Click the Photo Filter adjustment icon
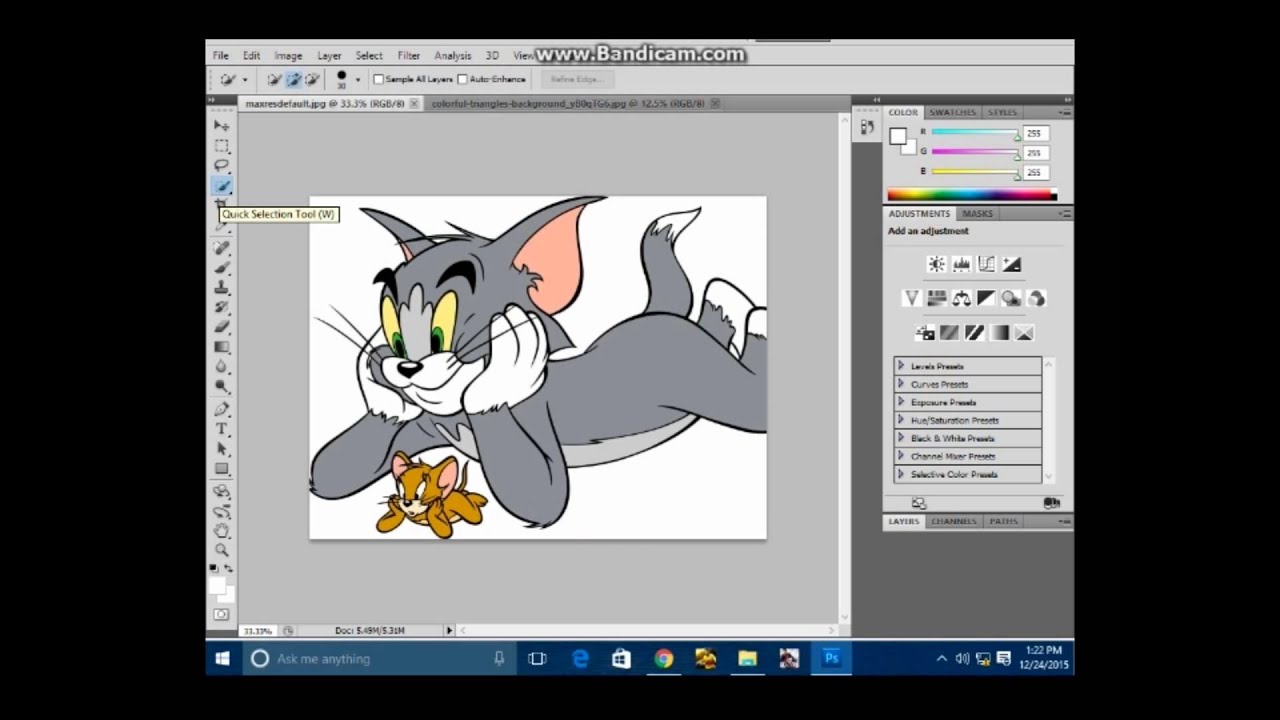 (1011, 298)
